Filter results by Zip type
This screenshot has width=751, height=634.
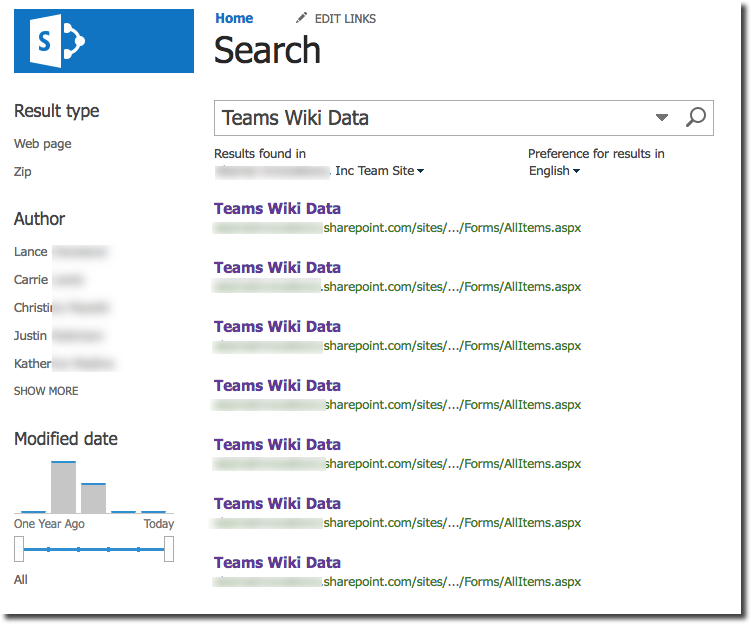click(23, 172)
